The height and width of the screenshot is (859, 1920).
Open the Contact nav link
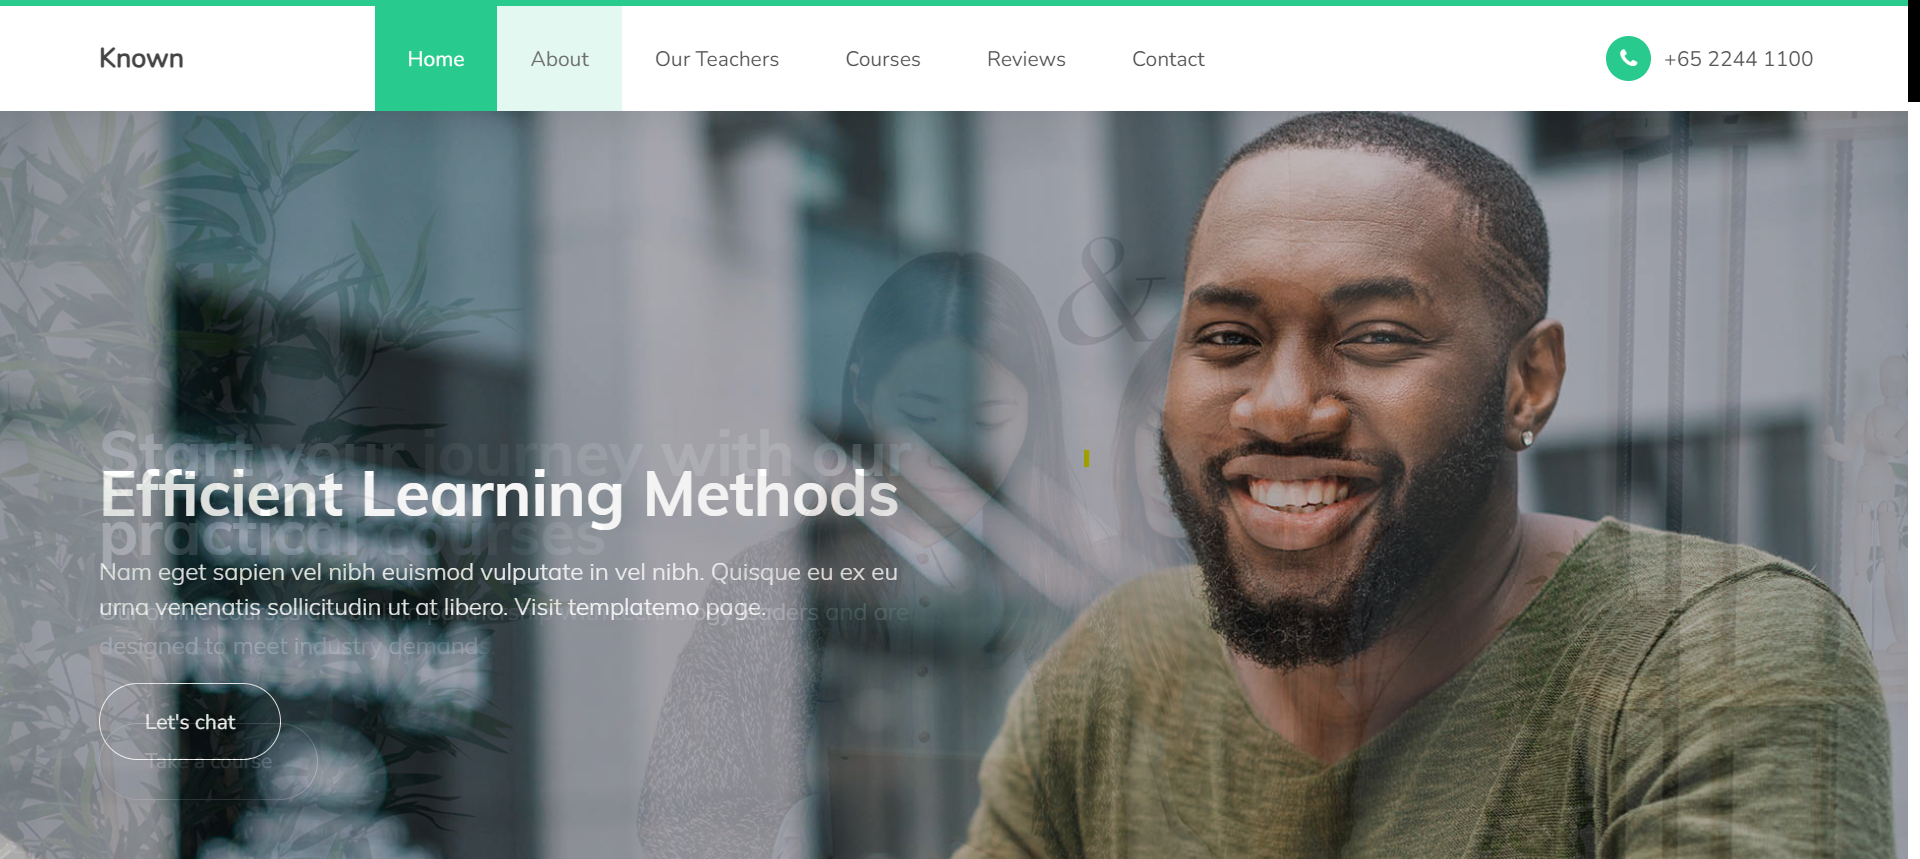[x=1168, y=59]
